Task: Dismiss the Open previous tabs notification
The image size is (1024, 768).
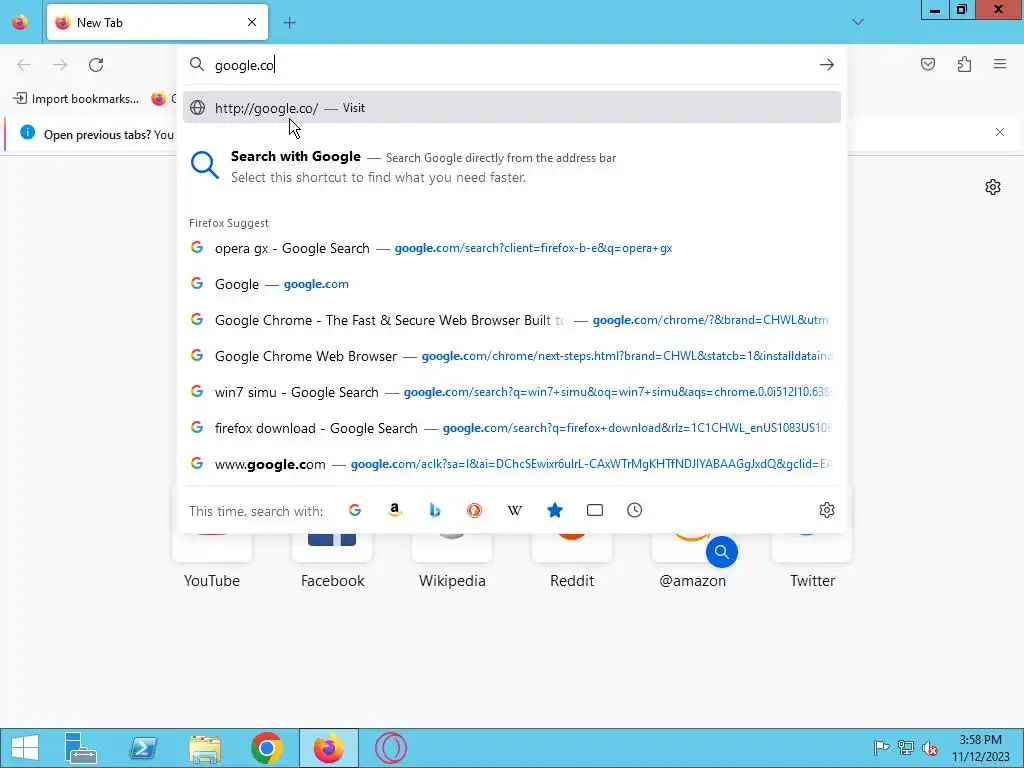Action: (x=1000, y=132)
